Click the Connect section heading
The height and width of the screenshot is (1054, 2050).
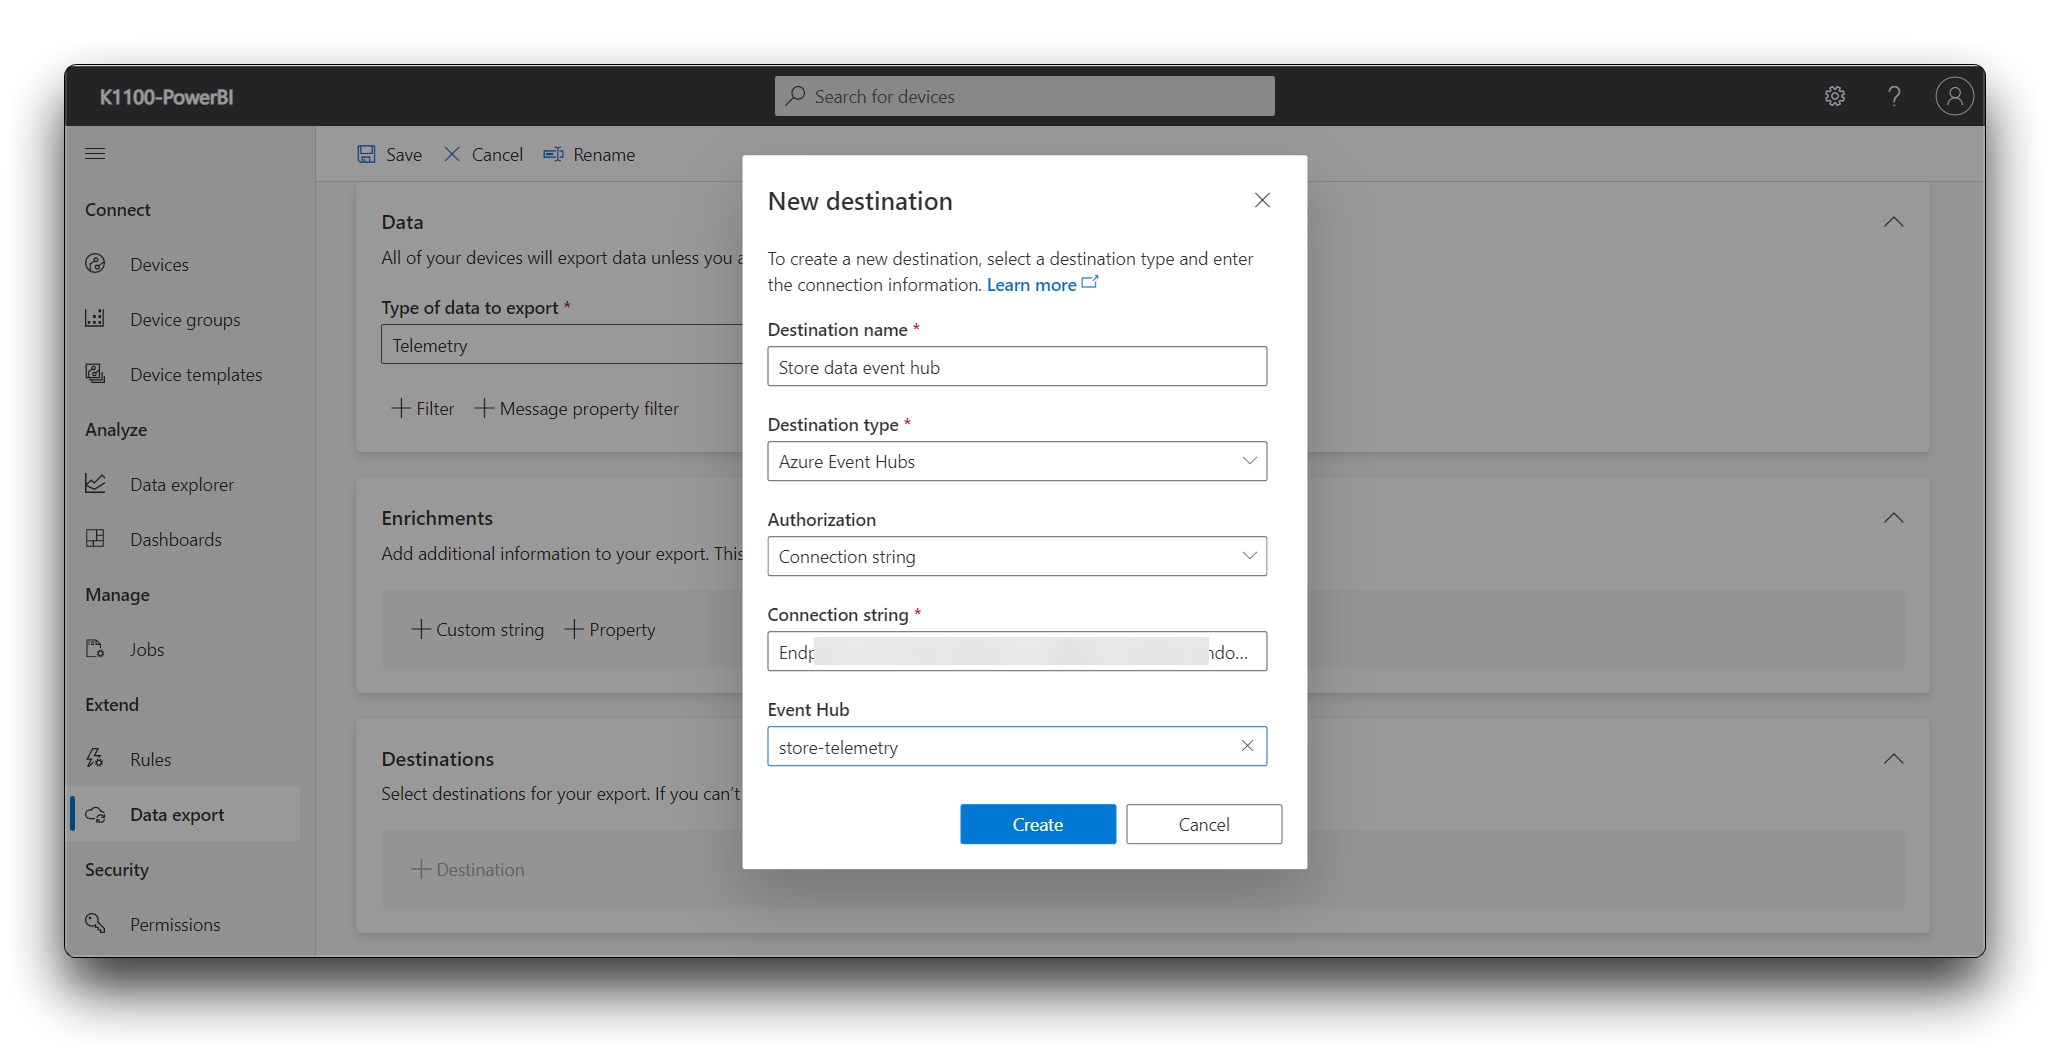[118, 209]
